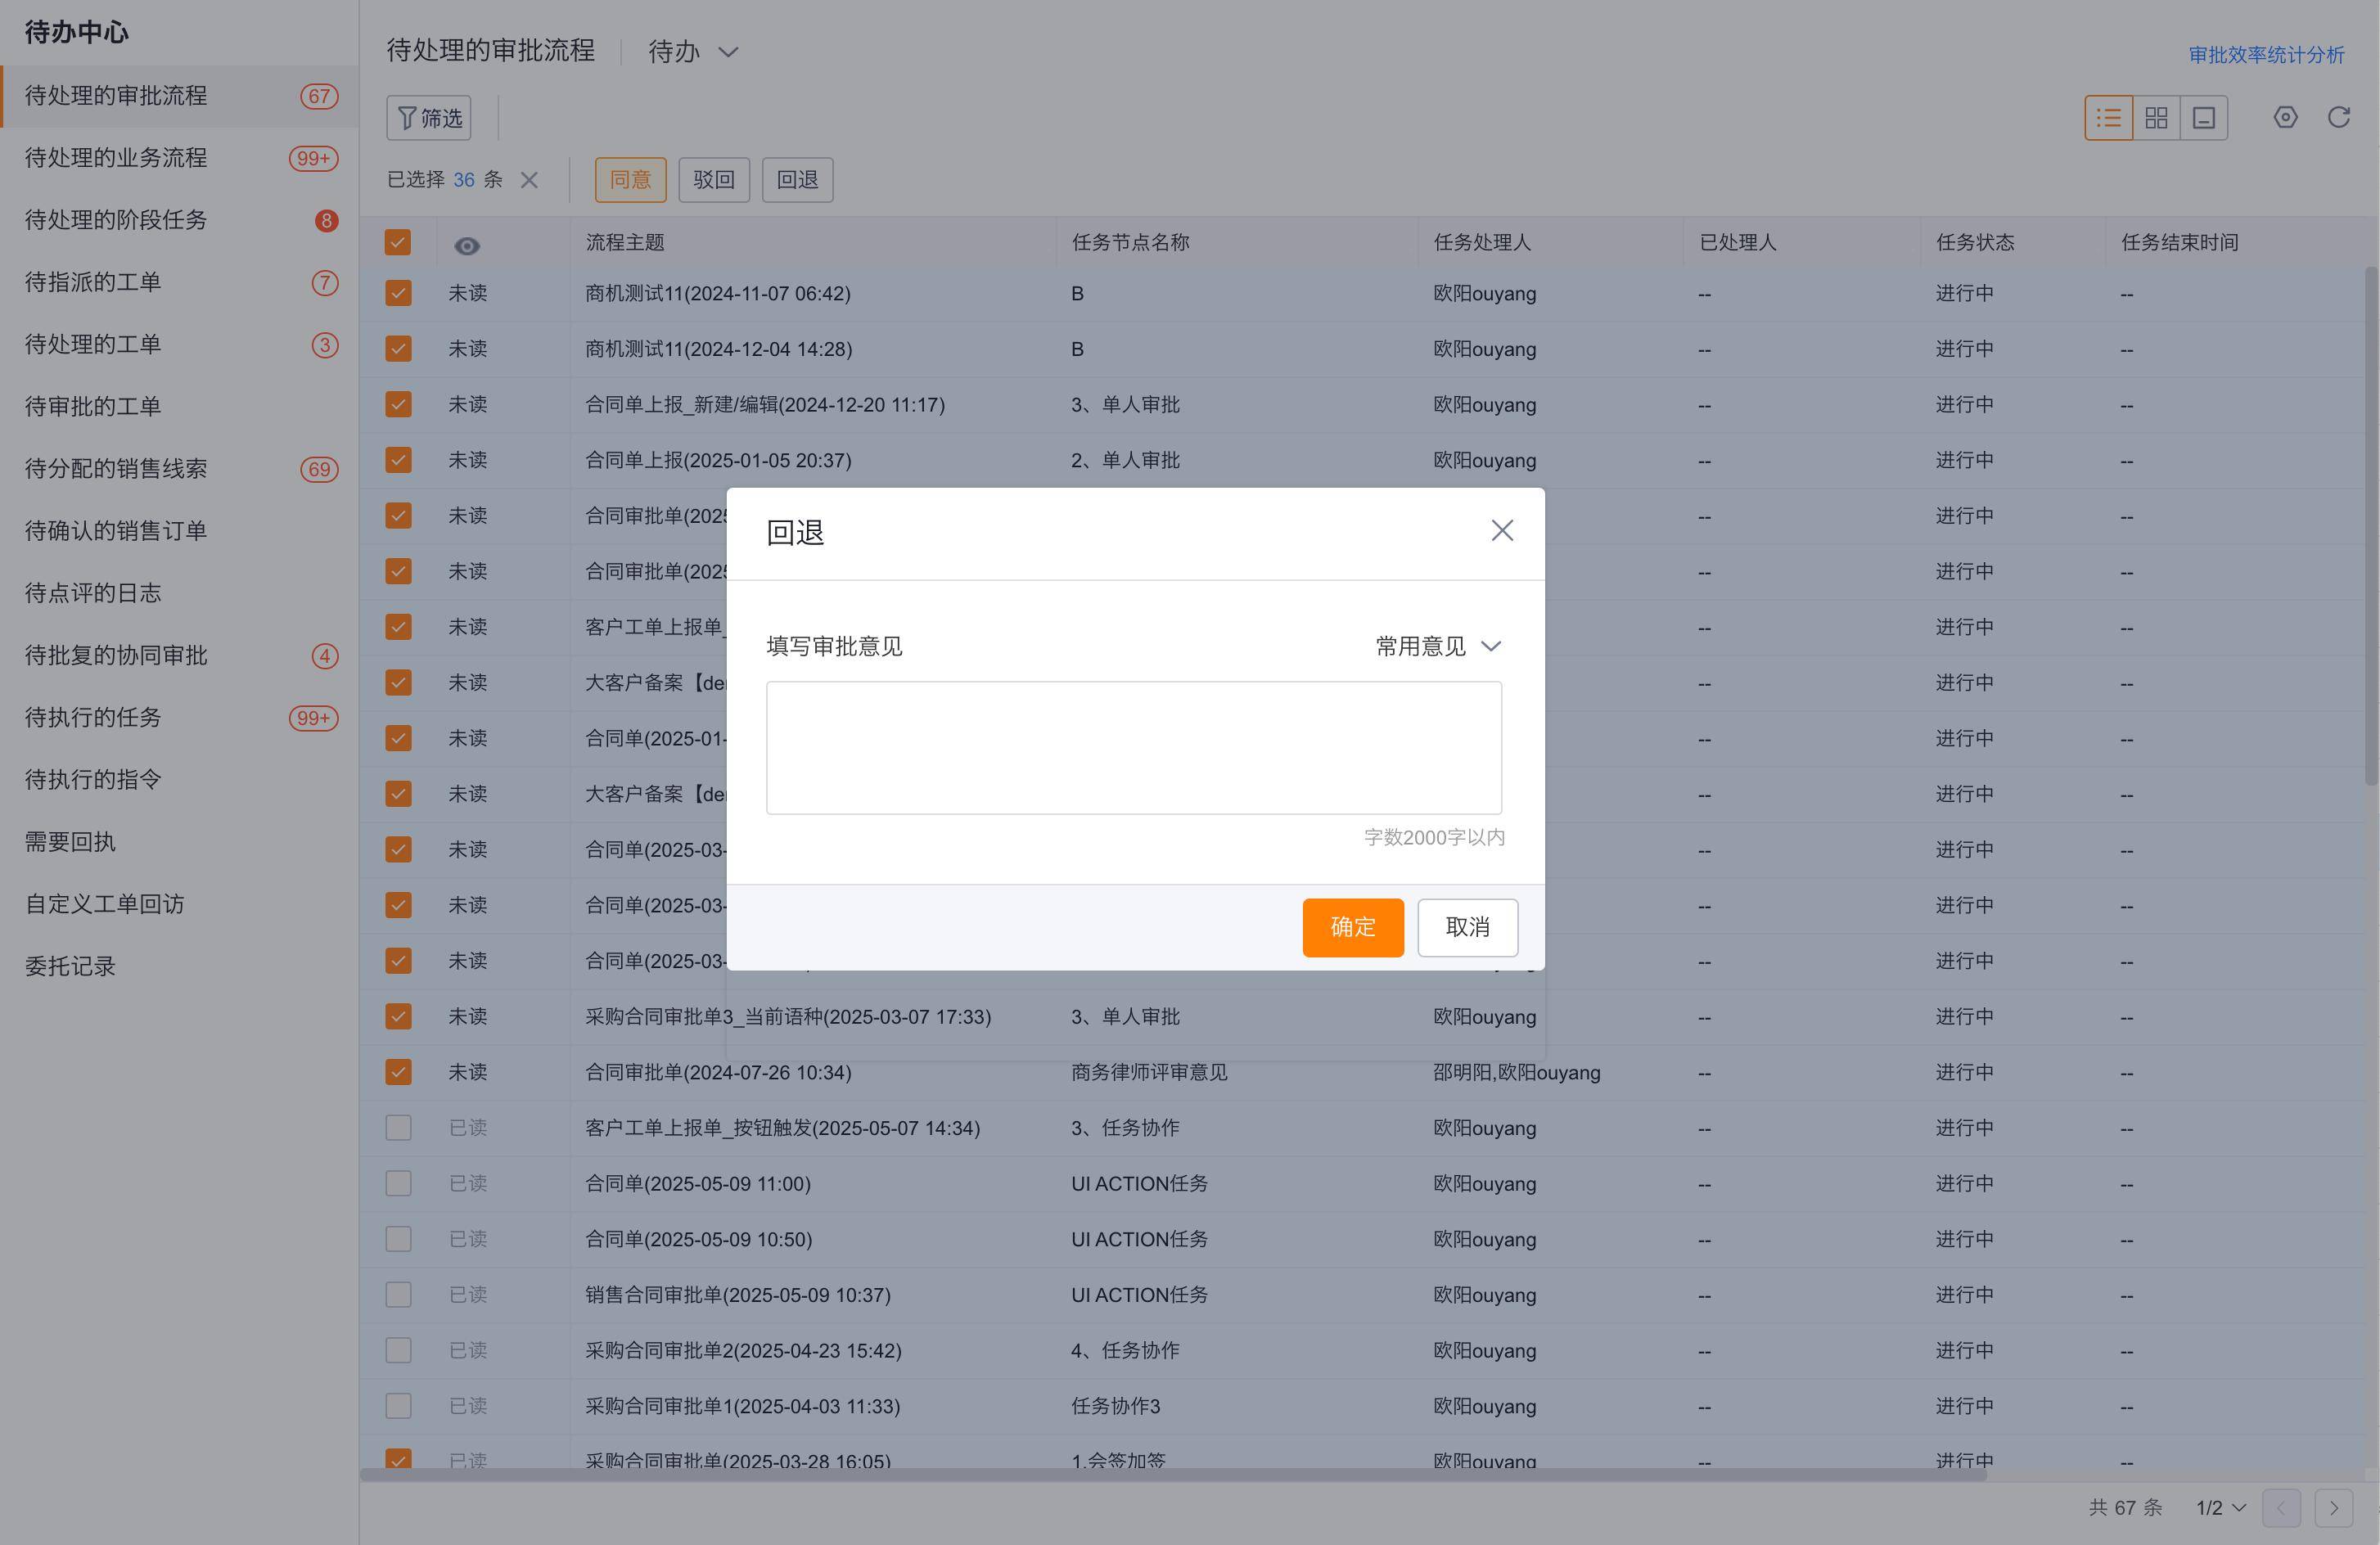The image size is (2380, 1545).
Task: Click the refresh list icon
Action: 2338,118
